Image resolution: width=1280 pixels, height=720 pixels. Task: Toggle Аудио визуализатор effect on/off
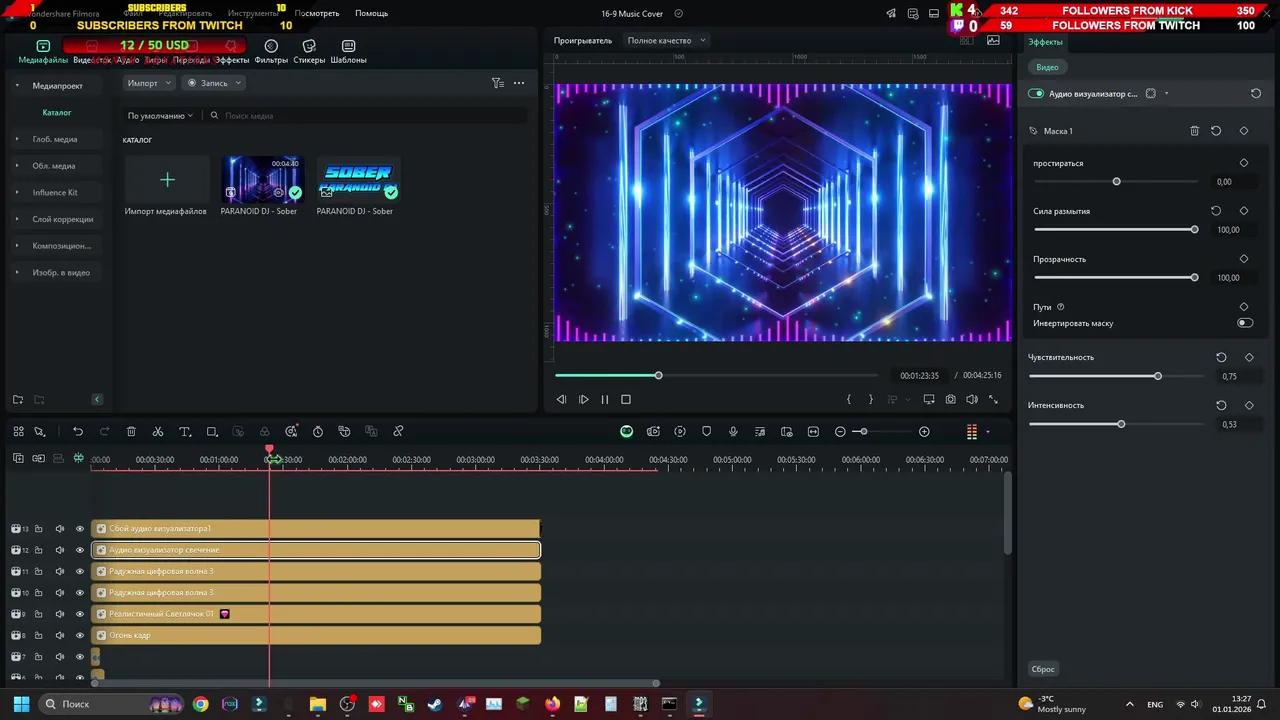[x=1036, y=94]
